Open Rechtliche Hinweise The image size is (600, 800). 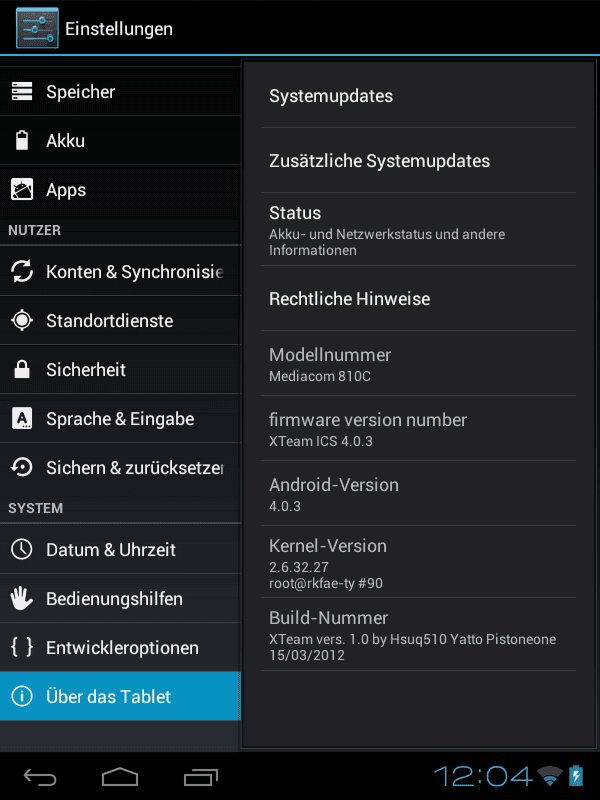pyautogui.click(x=418, y=298)
